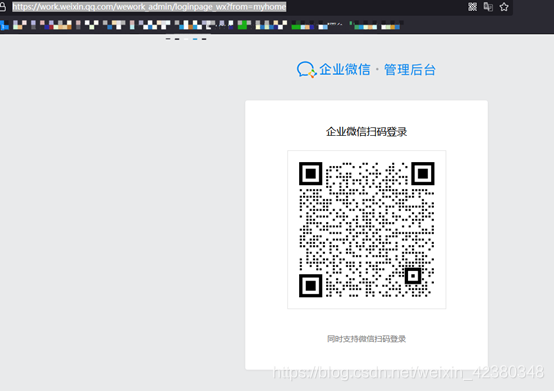Click the WeCom chat bubble logo icon
The width and height of the screenshot is (554, 391).
(x=306, y=70)
